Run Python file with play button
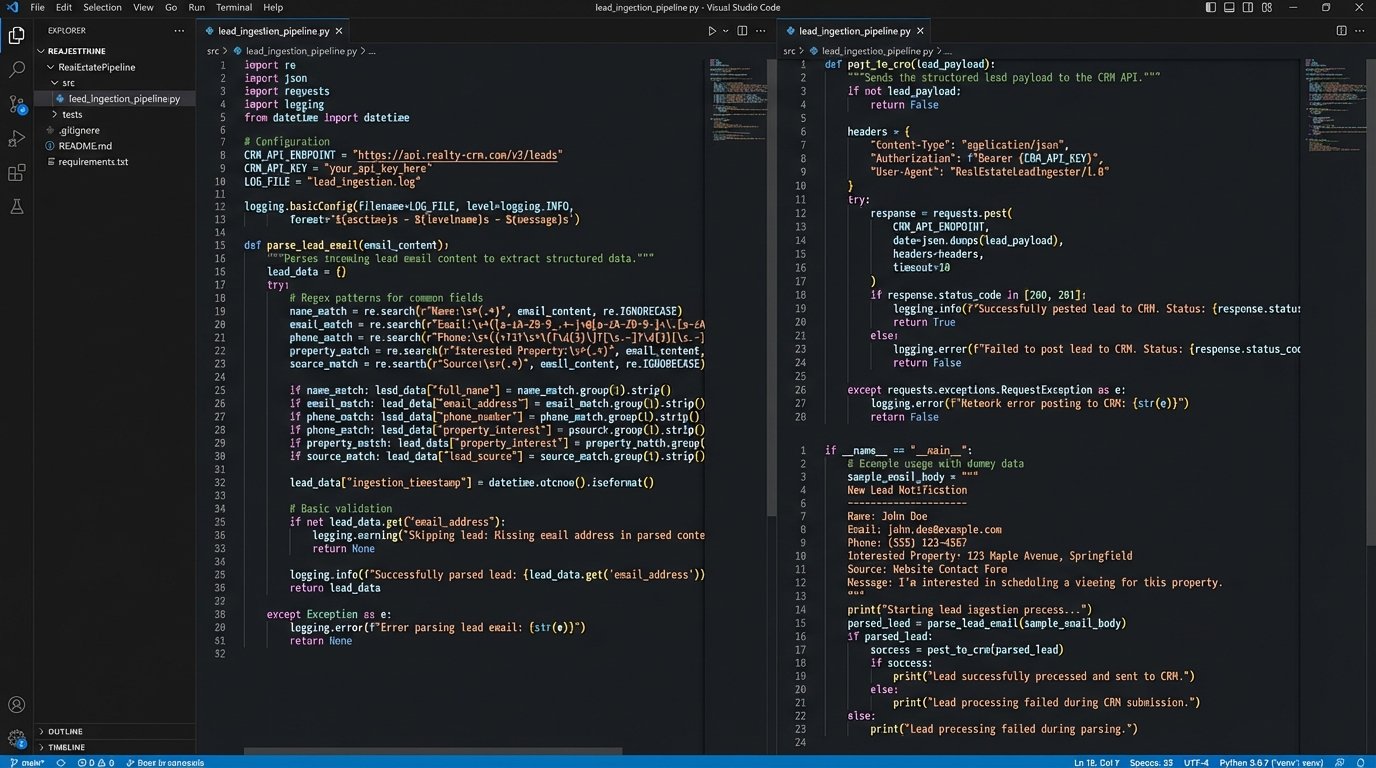The height and width of the screenshot is (768, 1376). (712, 31)
